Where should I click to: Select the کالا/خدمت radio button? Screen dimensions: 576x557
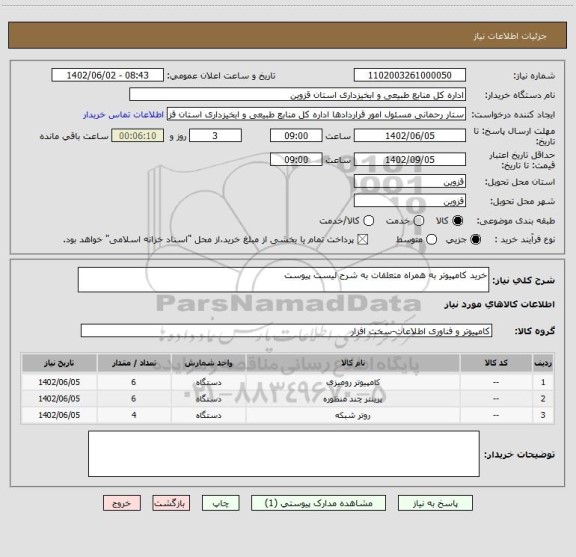click(x=368, y=221)
